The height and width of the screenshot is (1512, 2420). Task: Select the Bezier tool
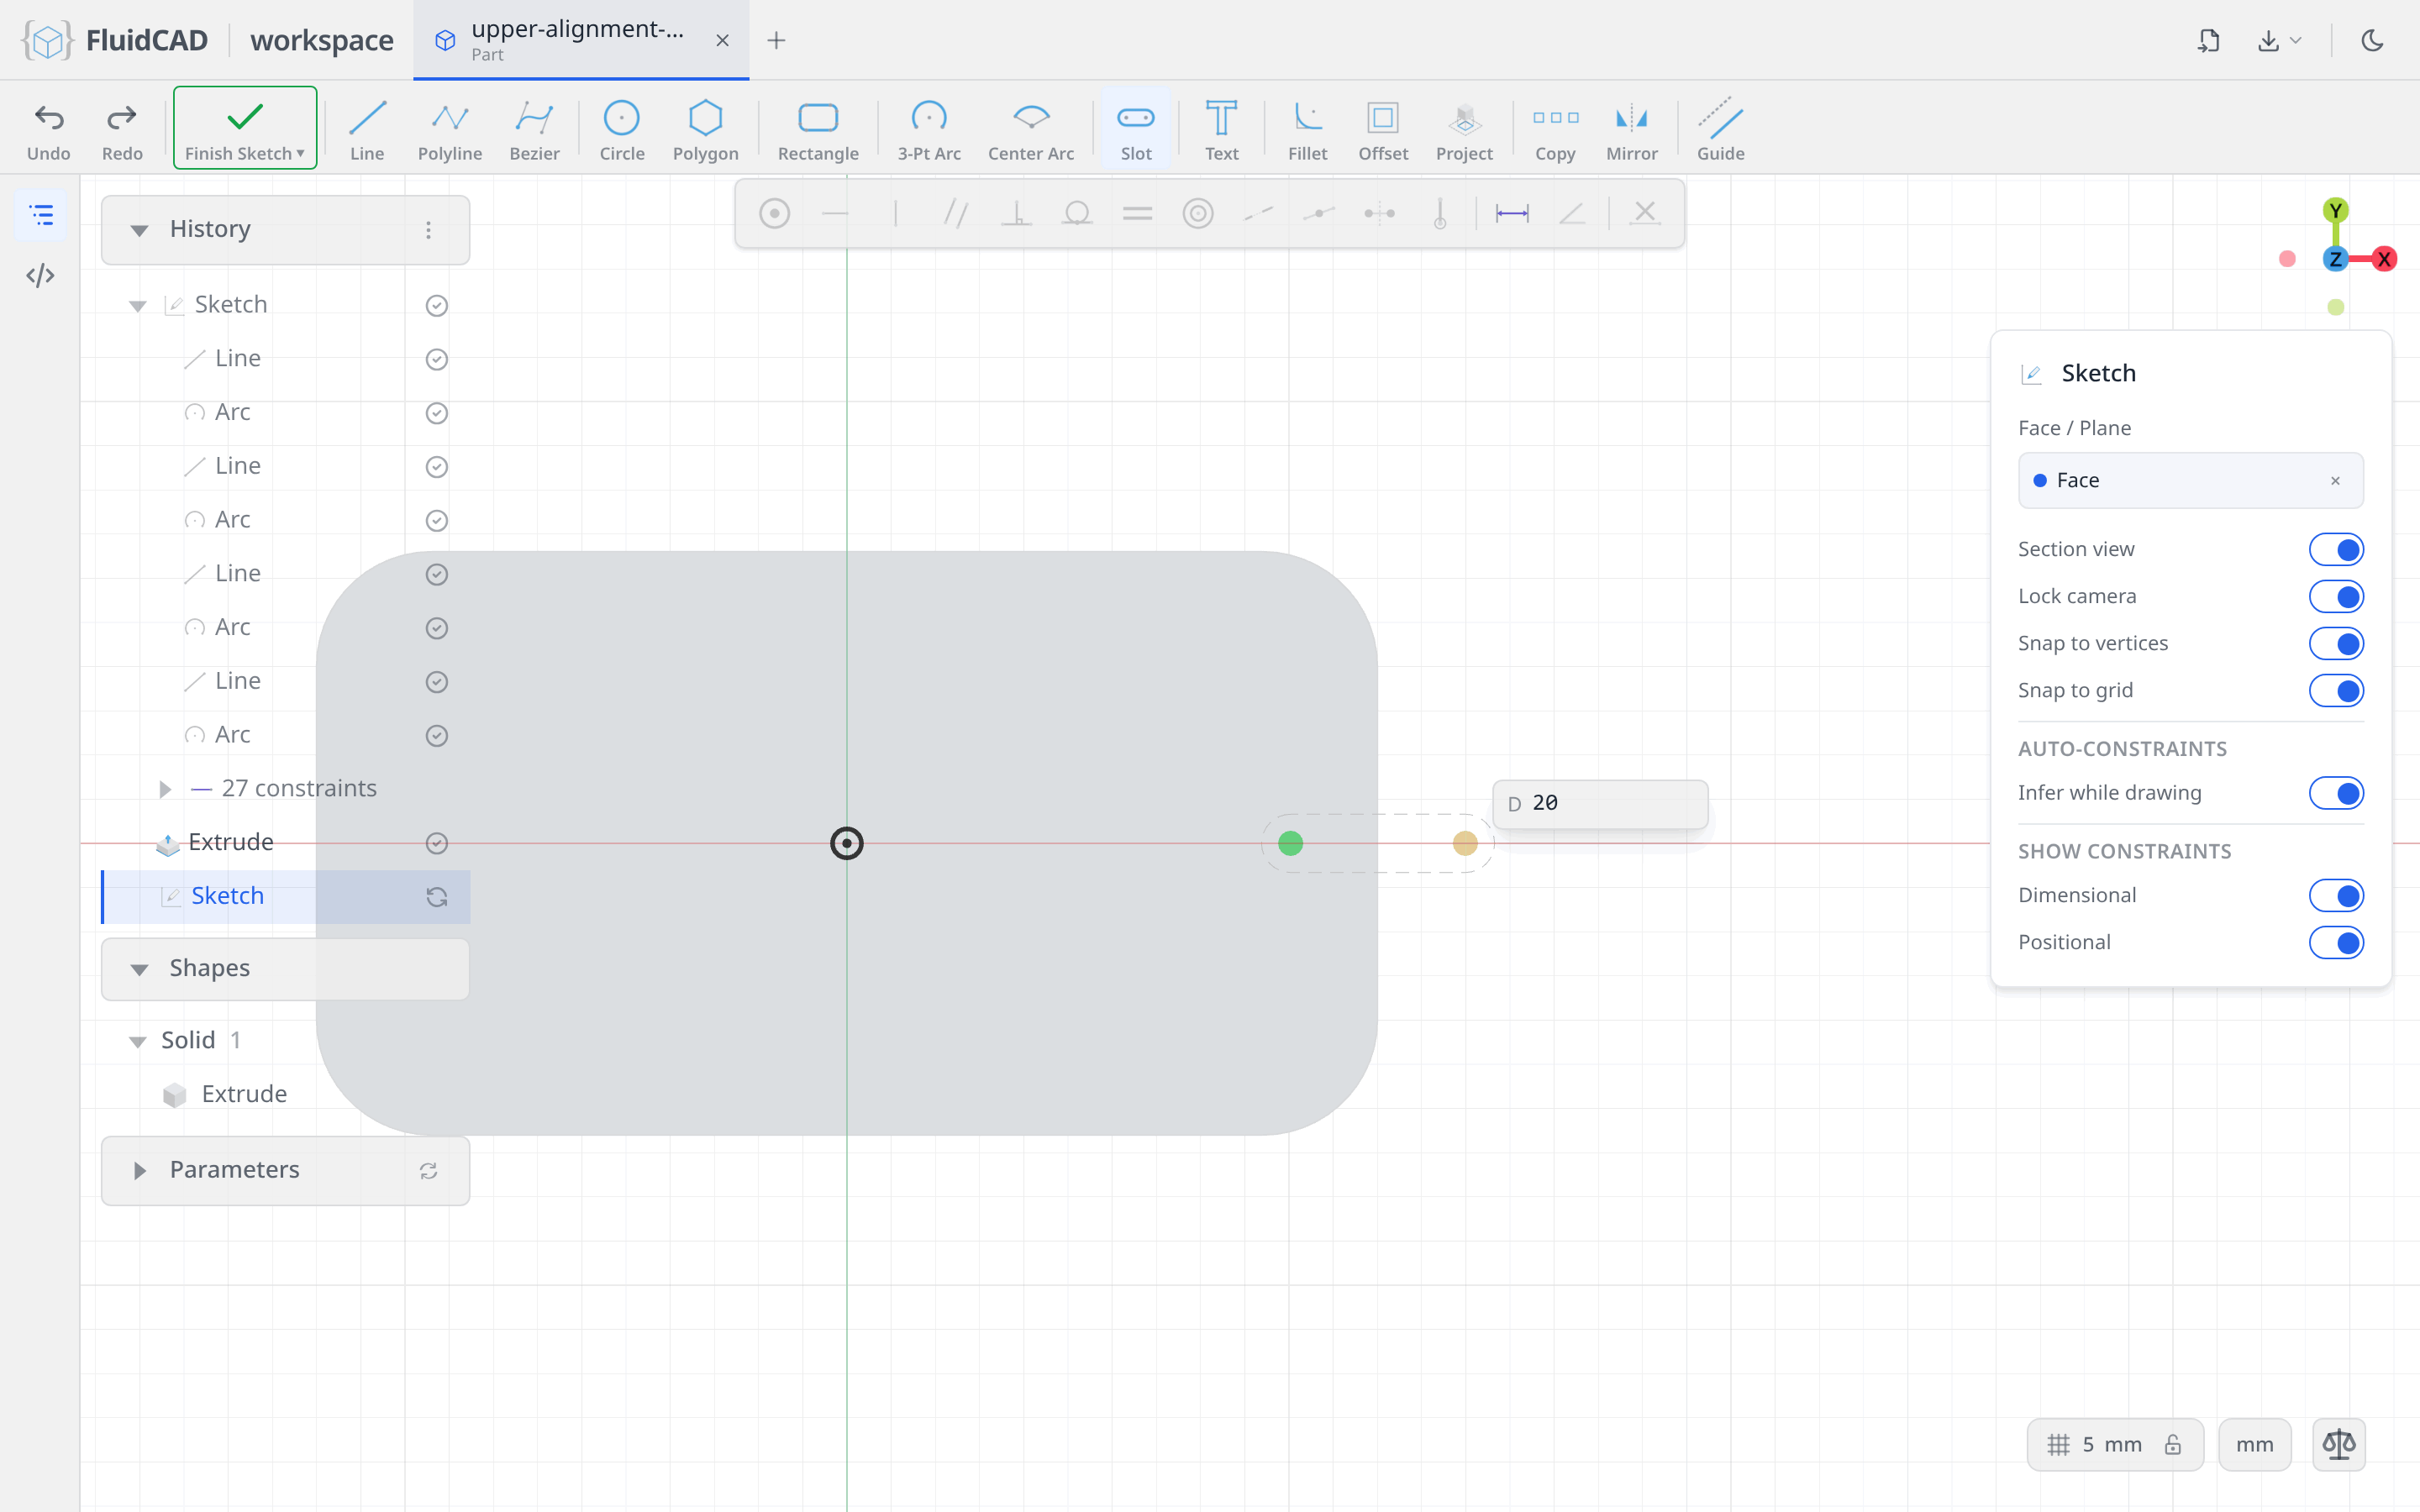[534, 130]
